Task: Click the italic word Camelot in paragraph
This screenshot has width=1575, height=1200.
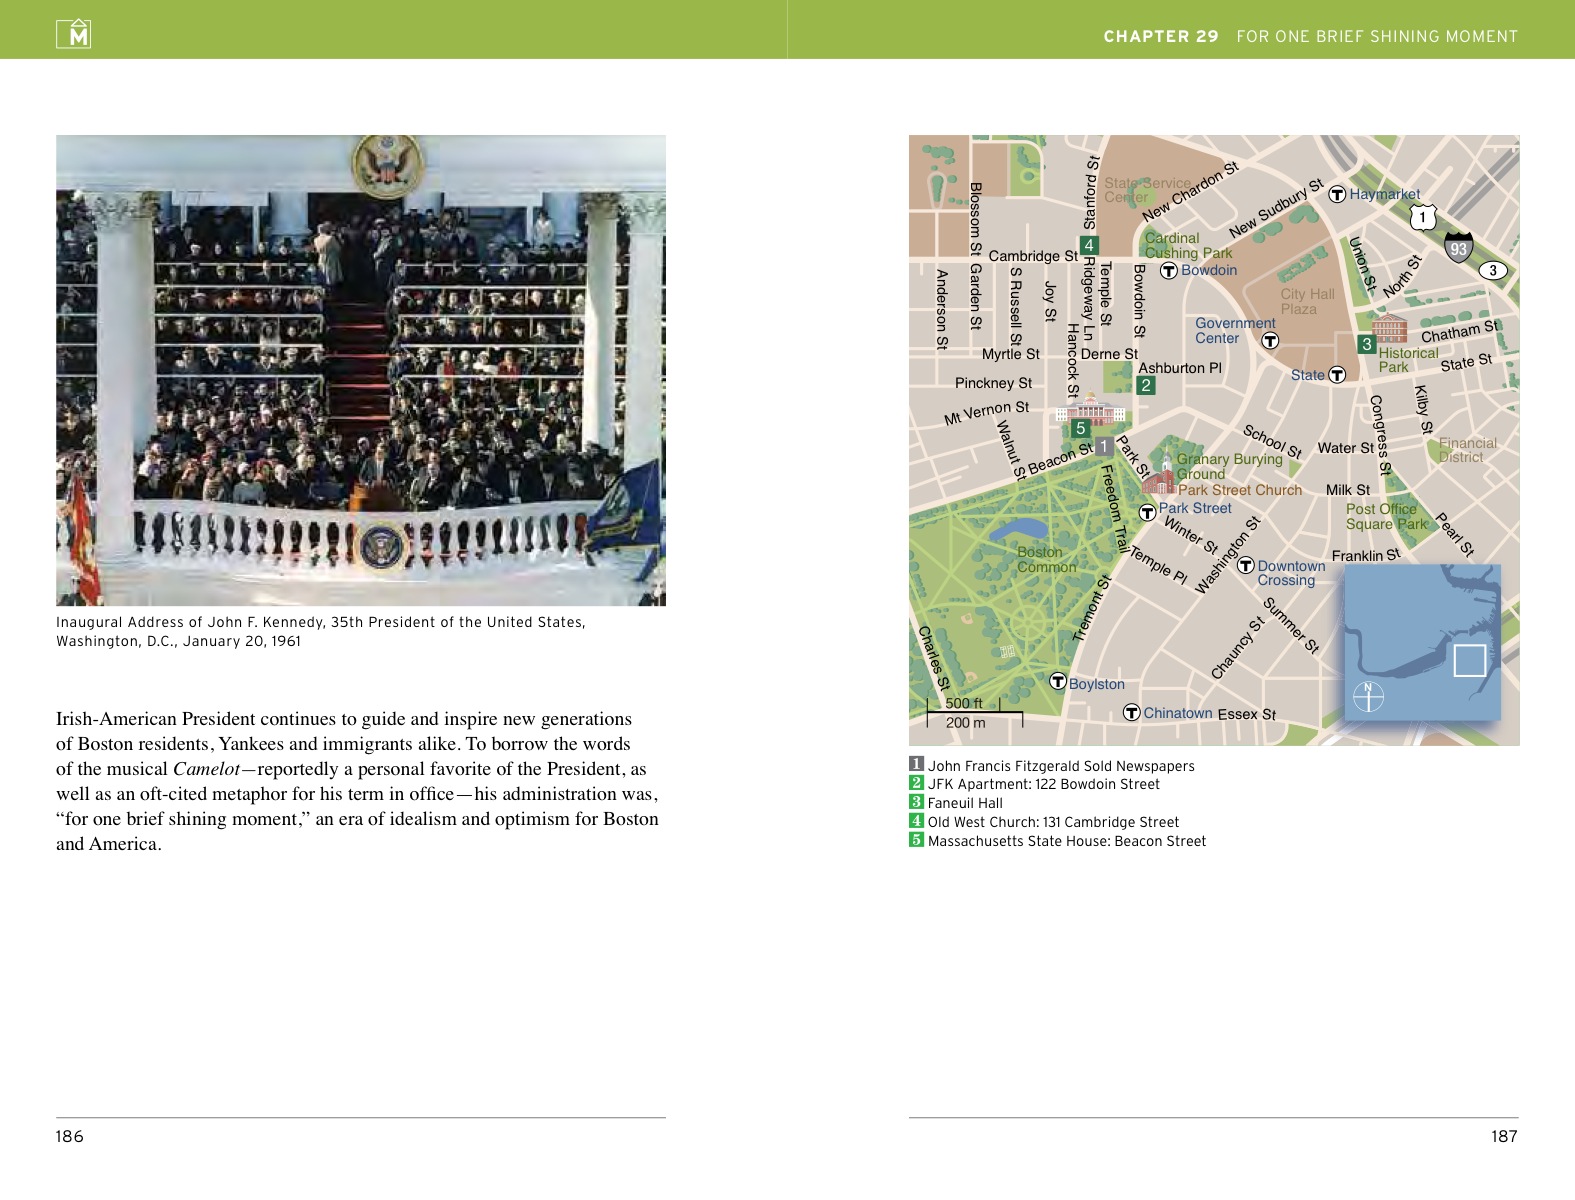Action: click(x=206, y=769)
